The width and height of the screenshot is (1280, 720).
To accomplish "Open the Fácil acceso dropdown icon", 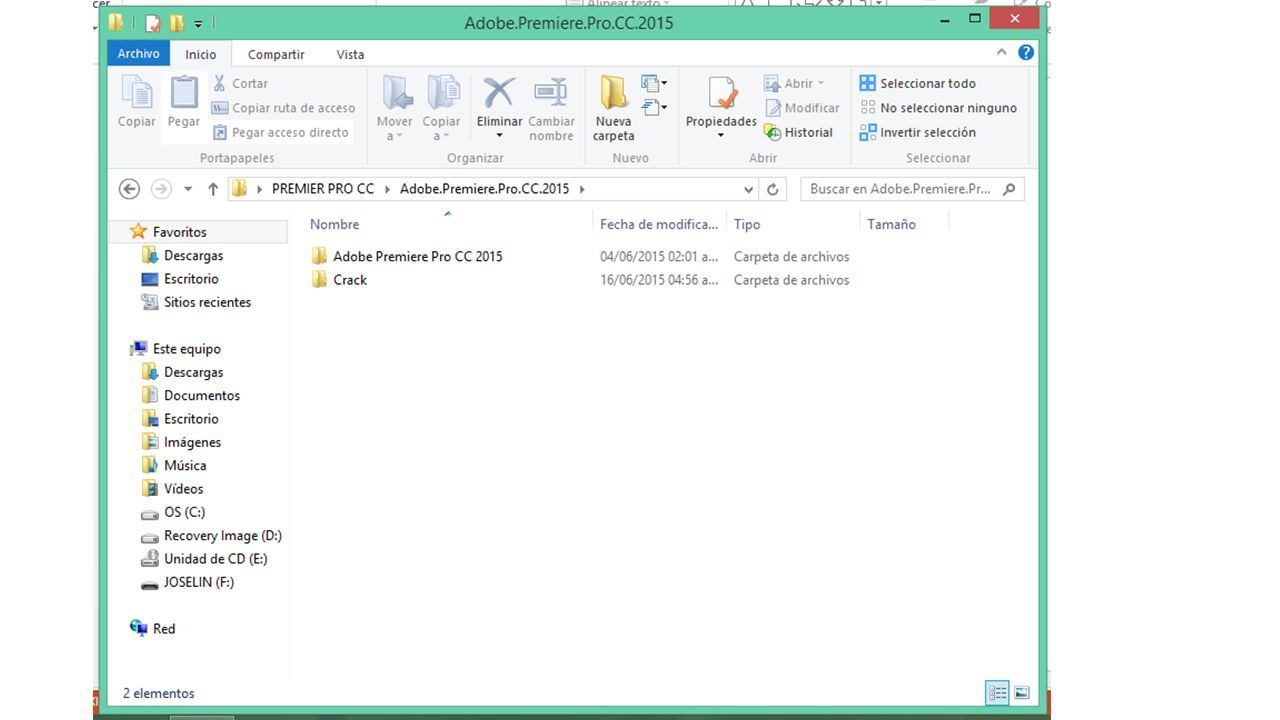I will tap(654, 107).
